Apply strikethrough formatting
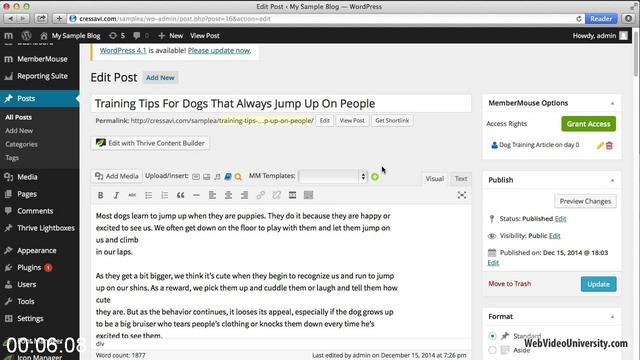This screenshot has width=640, height=360. click(132, 195)
